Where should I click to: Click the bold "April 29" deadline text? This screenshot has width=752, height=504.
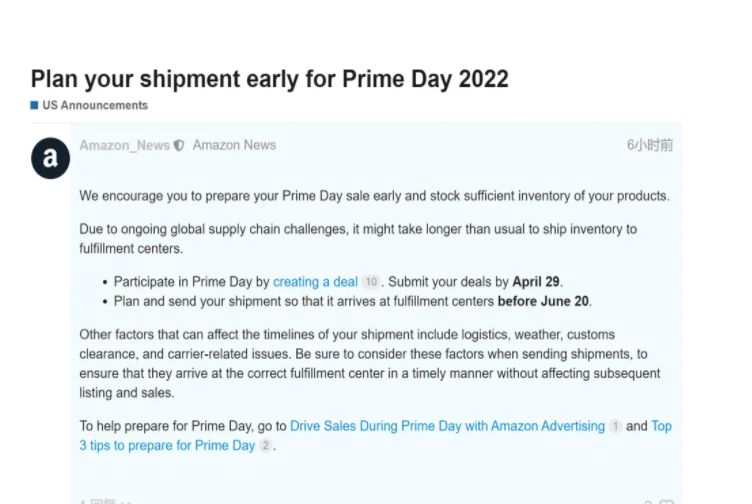536,282
